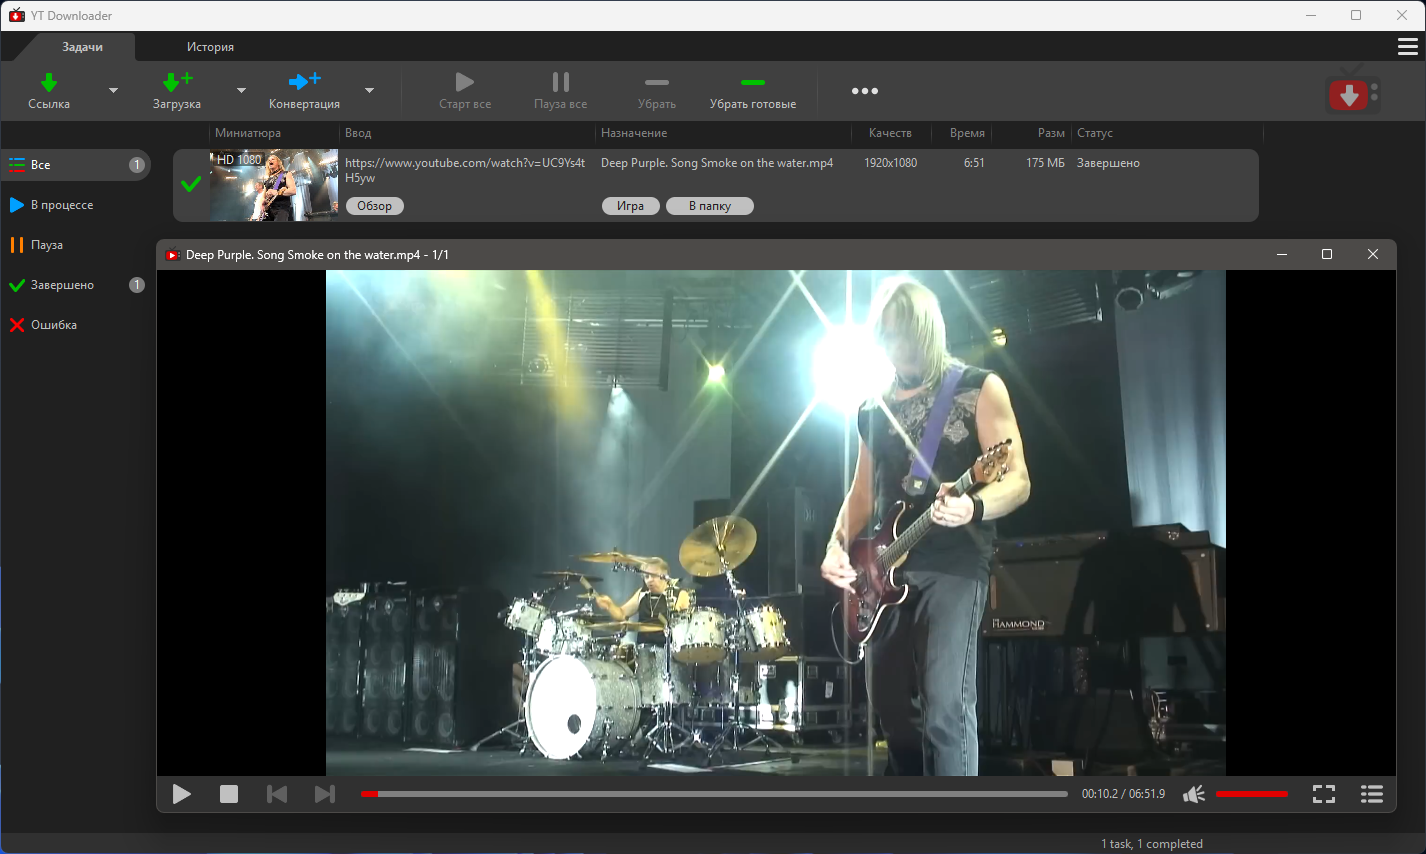Select the Все filter

click(x=75, y=165)
